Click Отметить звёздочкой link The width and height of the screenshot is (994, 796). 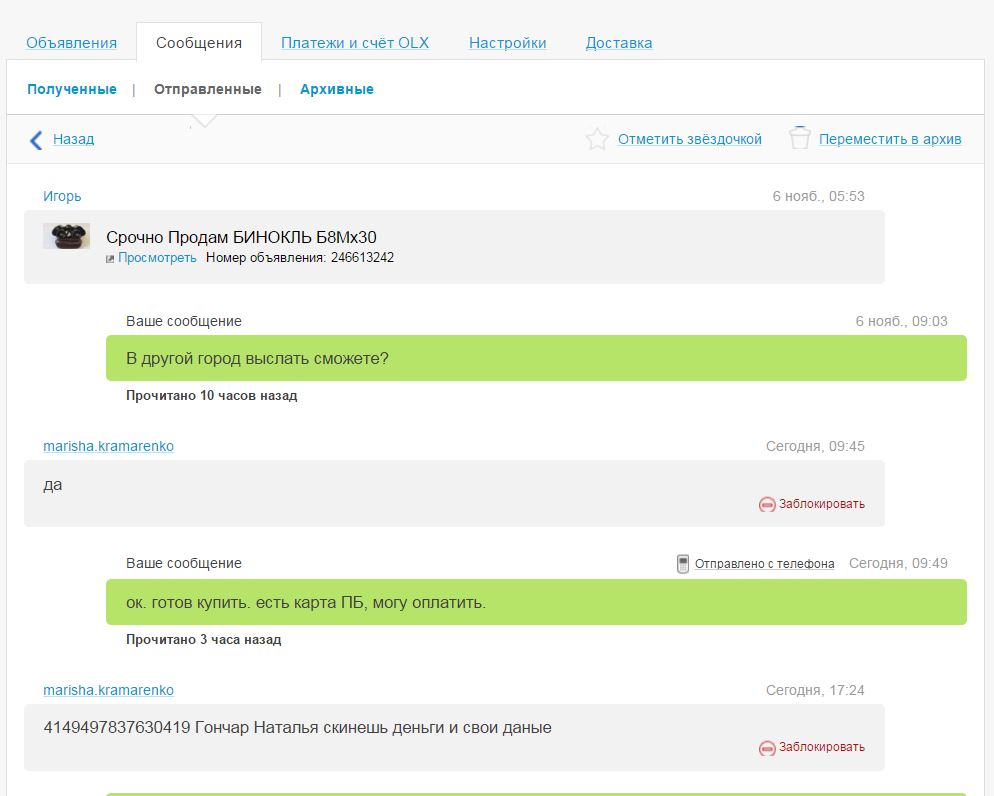click(x=690, y=139)
